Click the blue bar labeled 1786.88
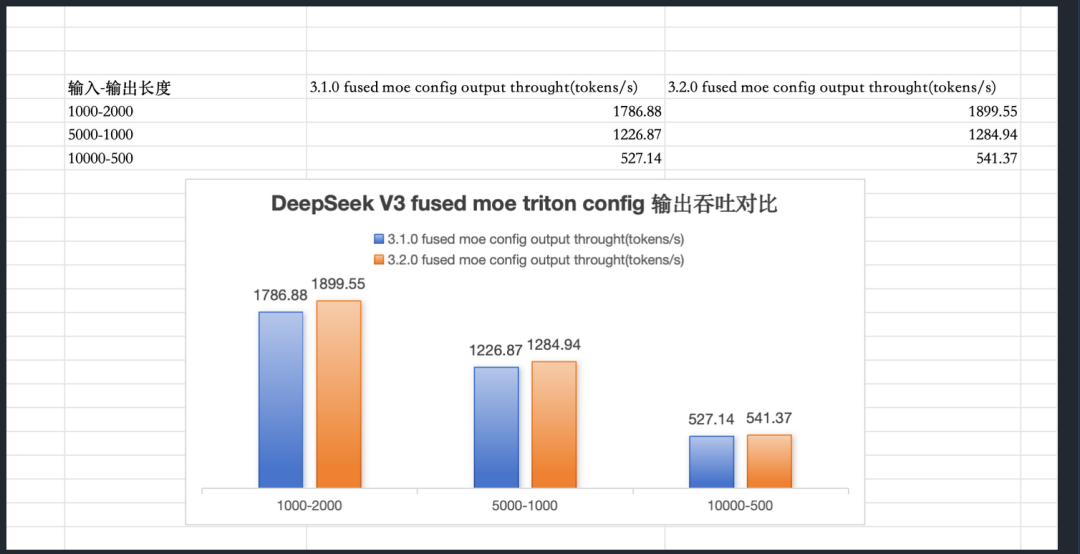 (x=280, y=400)
